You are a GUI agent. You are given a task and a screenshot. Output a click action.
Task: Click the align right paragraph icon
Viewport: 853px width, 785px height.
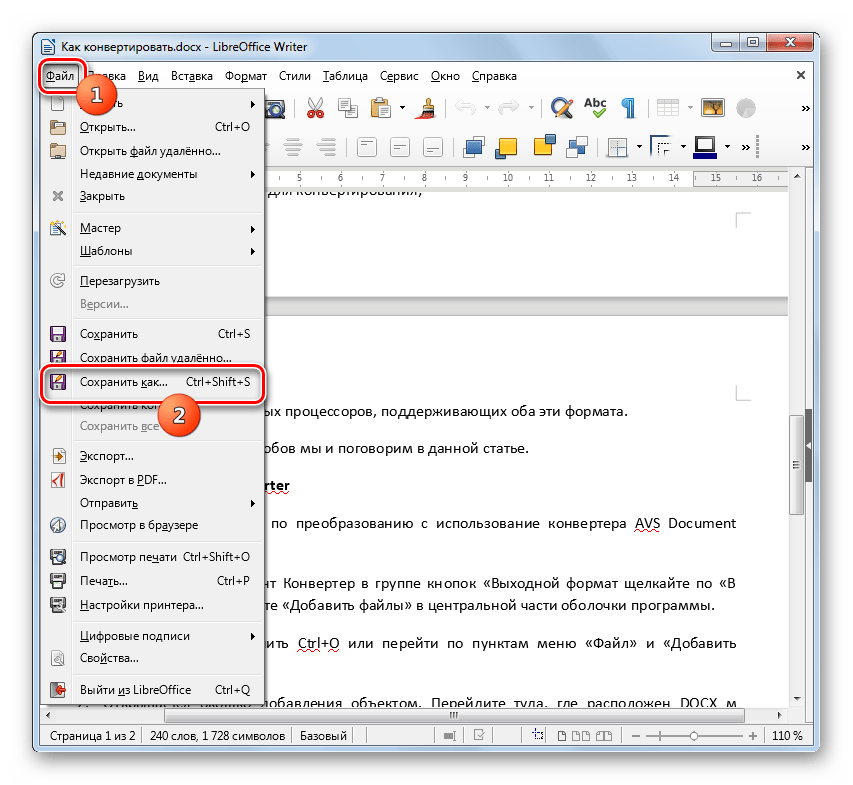326,147
